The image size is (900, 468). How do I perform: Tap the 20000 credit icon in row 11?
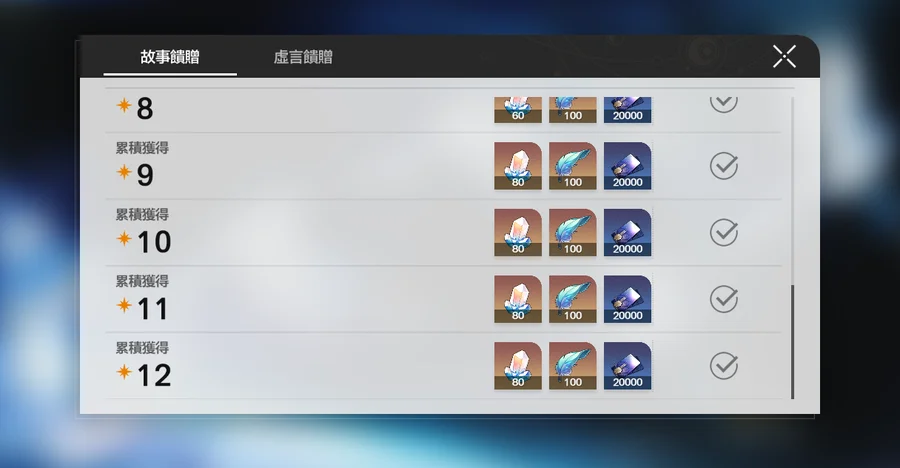pos(627,299)
